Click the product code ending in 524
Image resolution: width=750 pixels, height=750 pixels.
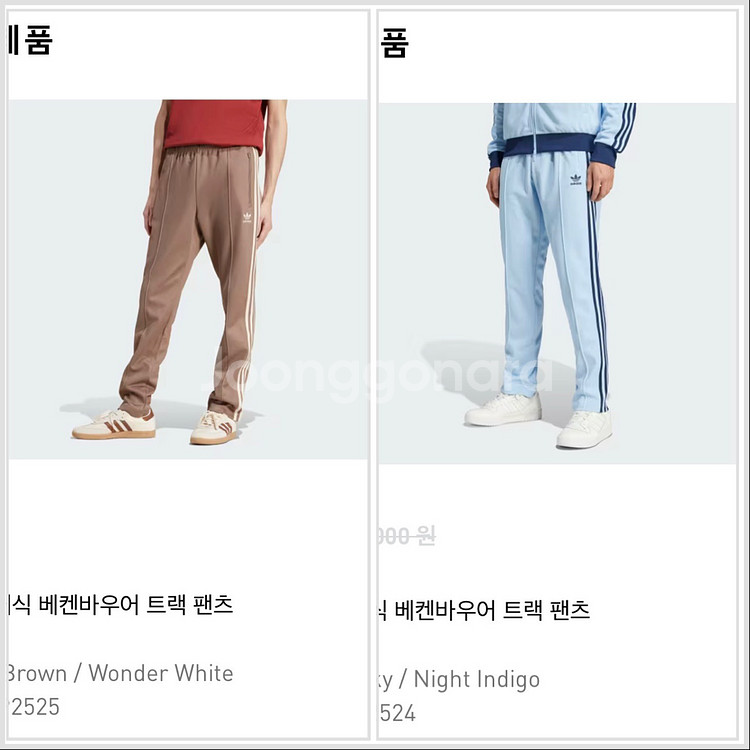(x=397, y=713)
